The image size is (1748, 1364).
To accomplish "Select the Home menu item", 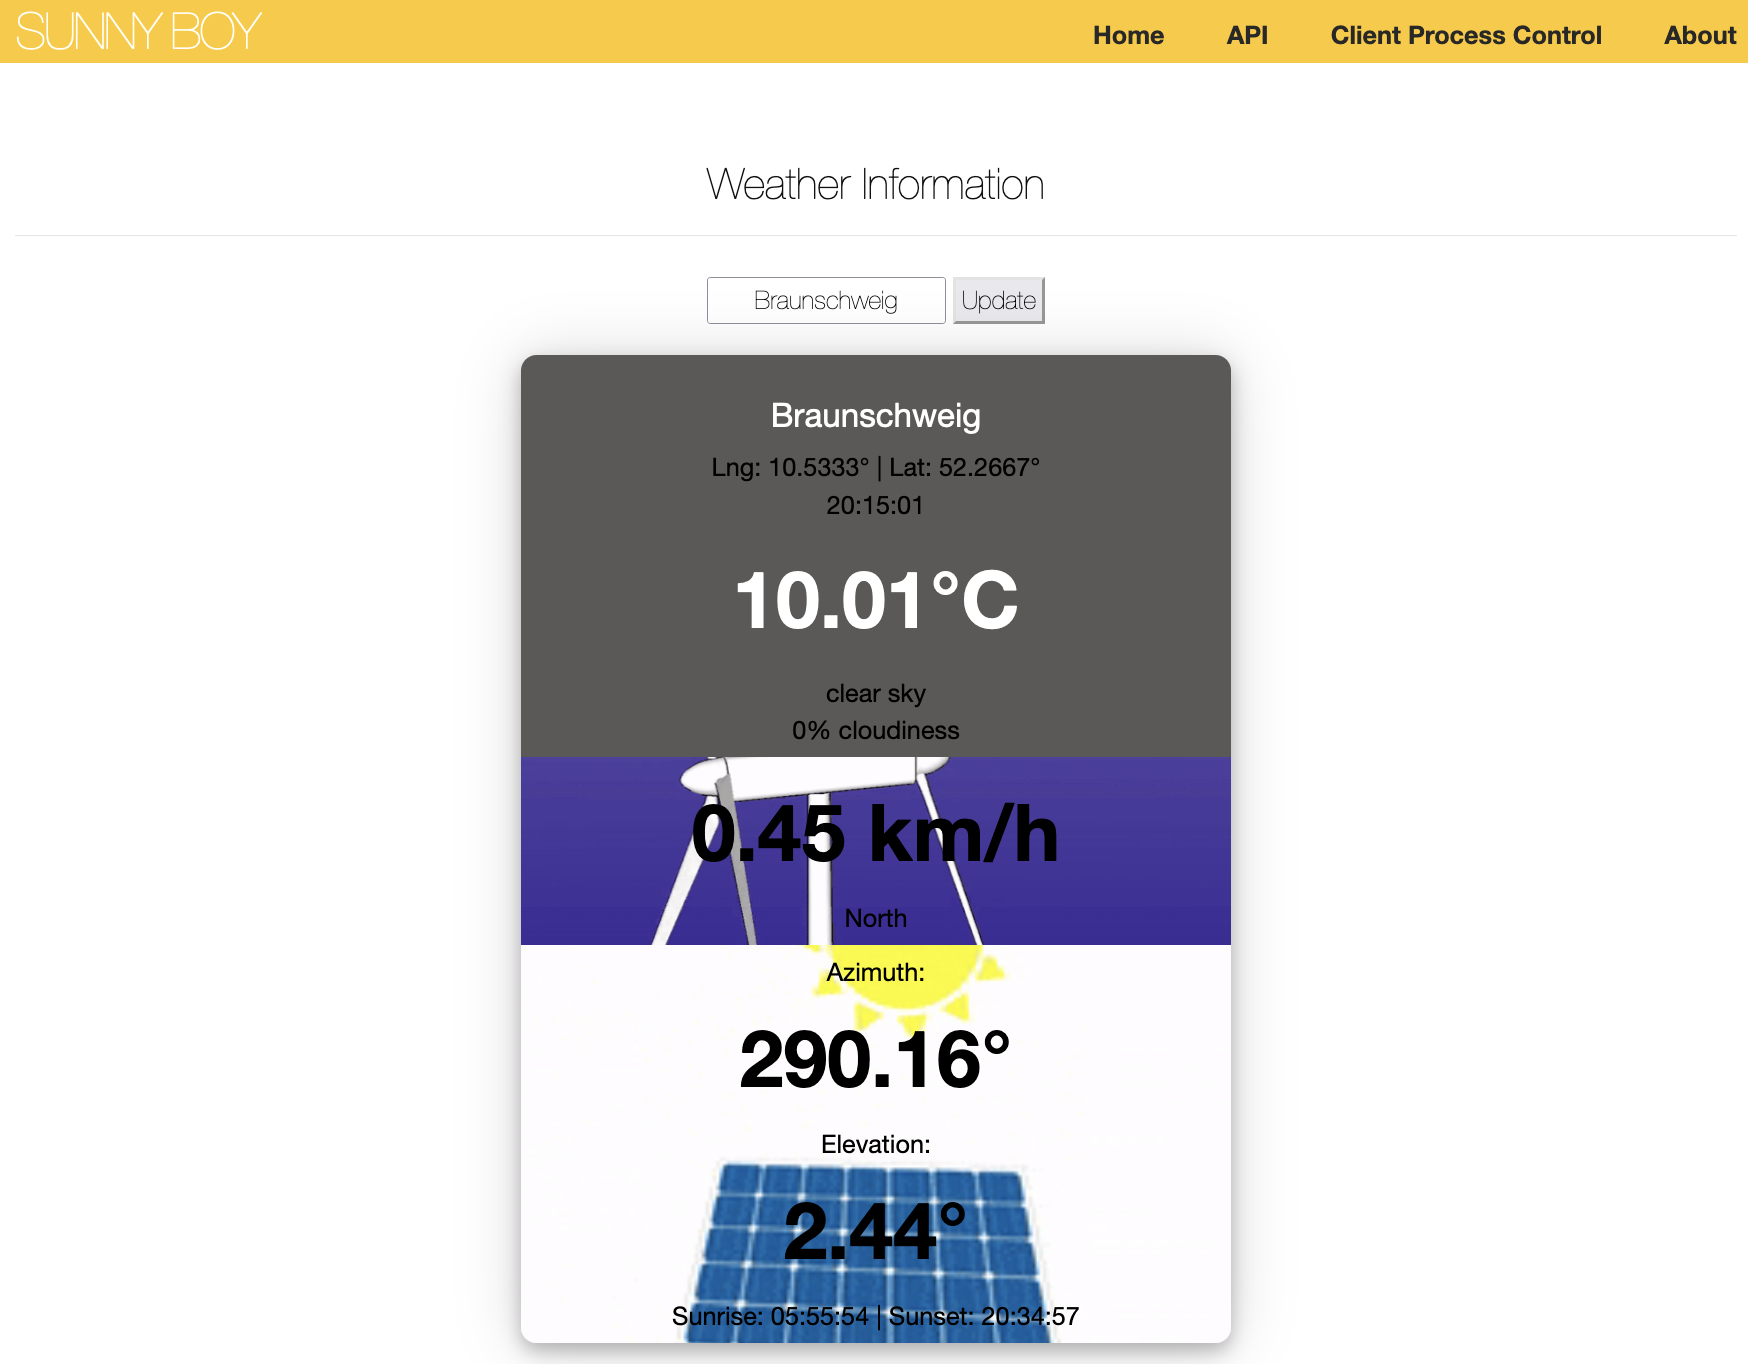I will coord(1128,35).
